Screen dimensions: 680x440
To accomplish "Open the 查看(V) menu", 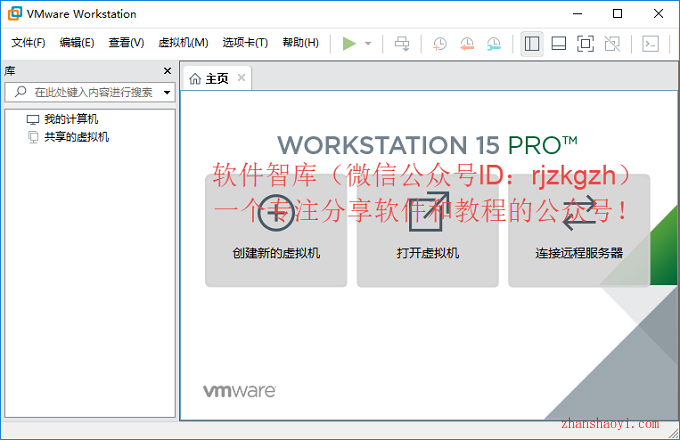I will click(126, 42).
